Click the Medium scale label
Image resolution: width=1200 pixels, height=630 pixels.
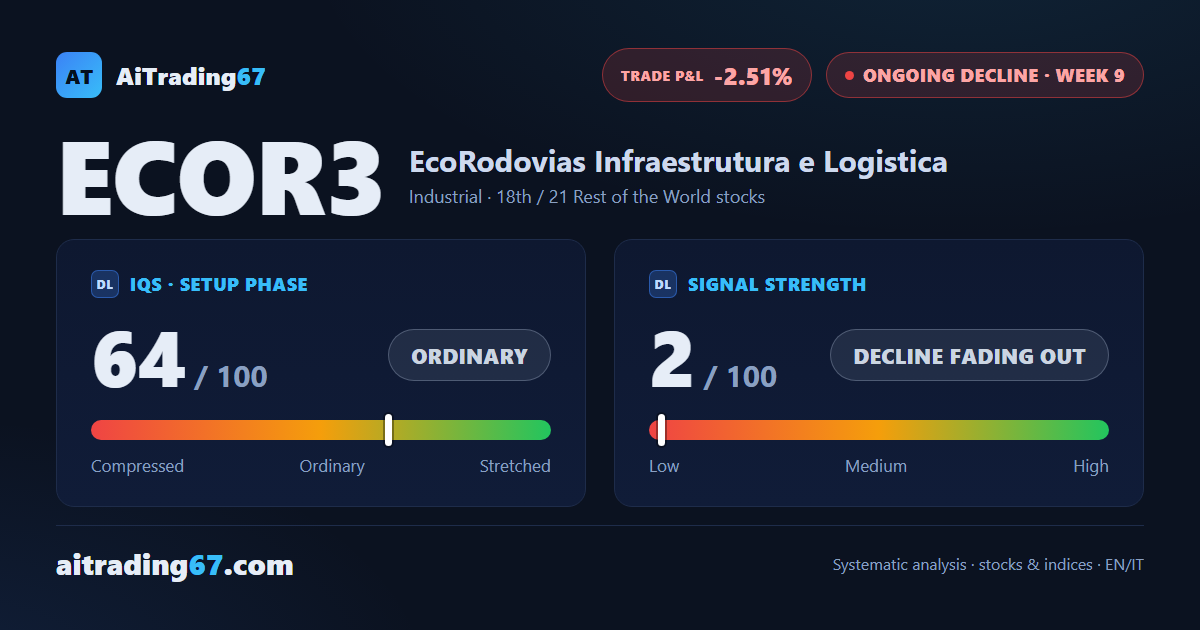click(876, 466)
